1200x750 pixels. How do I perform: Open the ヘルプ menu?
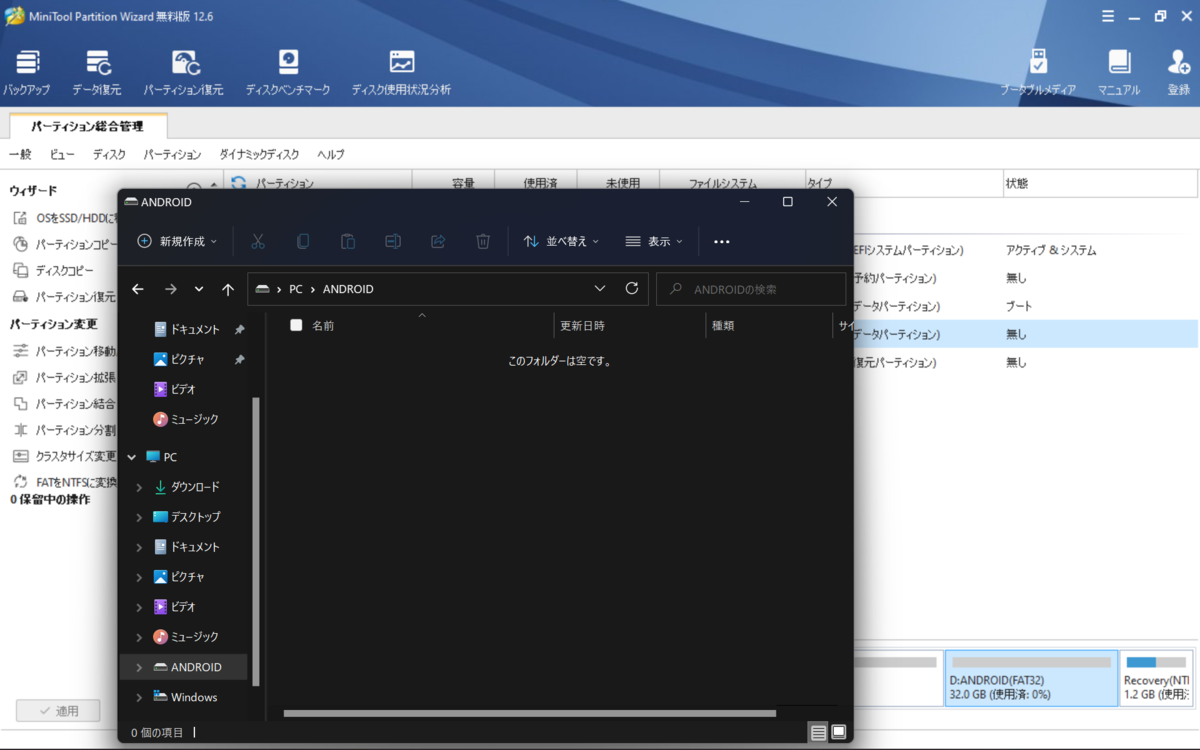click(x=331, y=154)
